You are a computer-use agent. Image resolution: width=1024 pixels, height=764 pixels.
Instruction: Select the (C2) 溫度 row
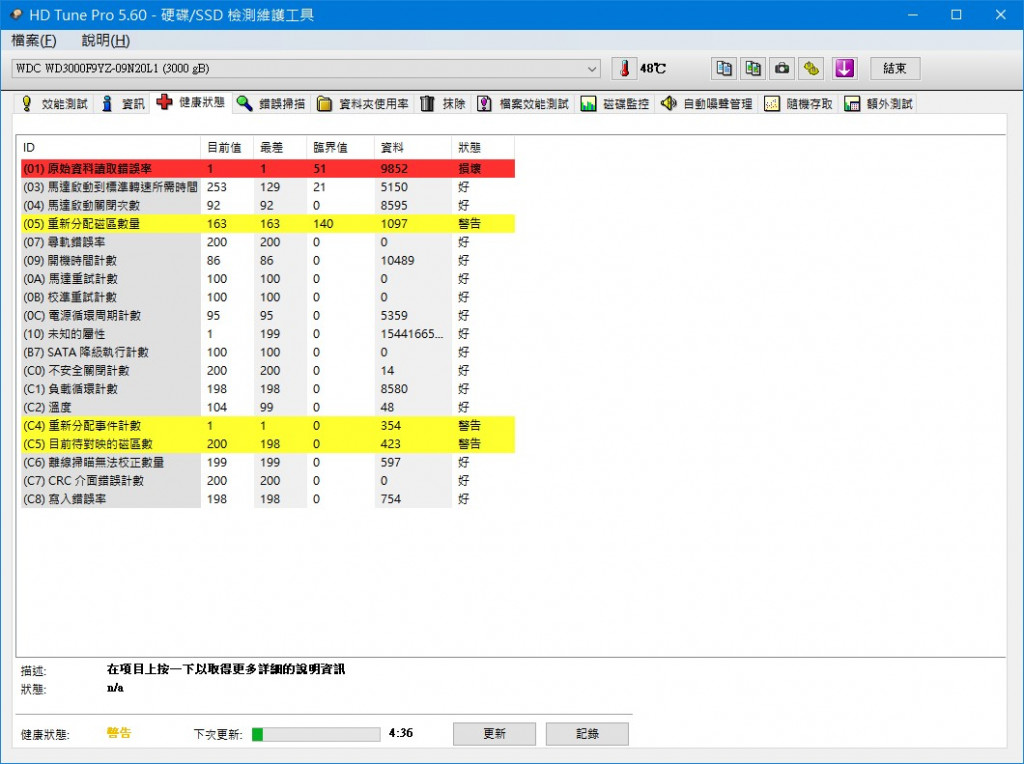pos(268,407)
